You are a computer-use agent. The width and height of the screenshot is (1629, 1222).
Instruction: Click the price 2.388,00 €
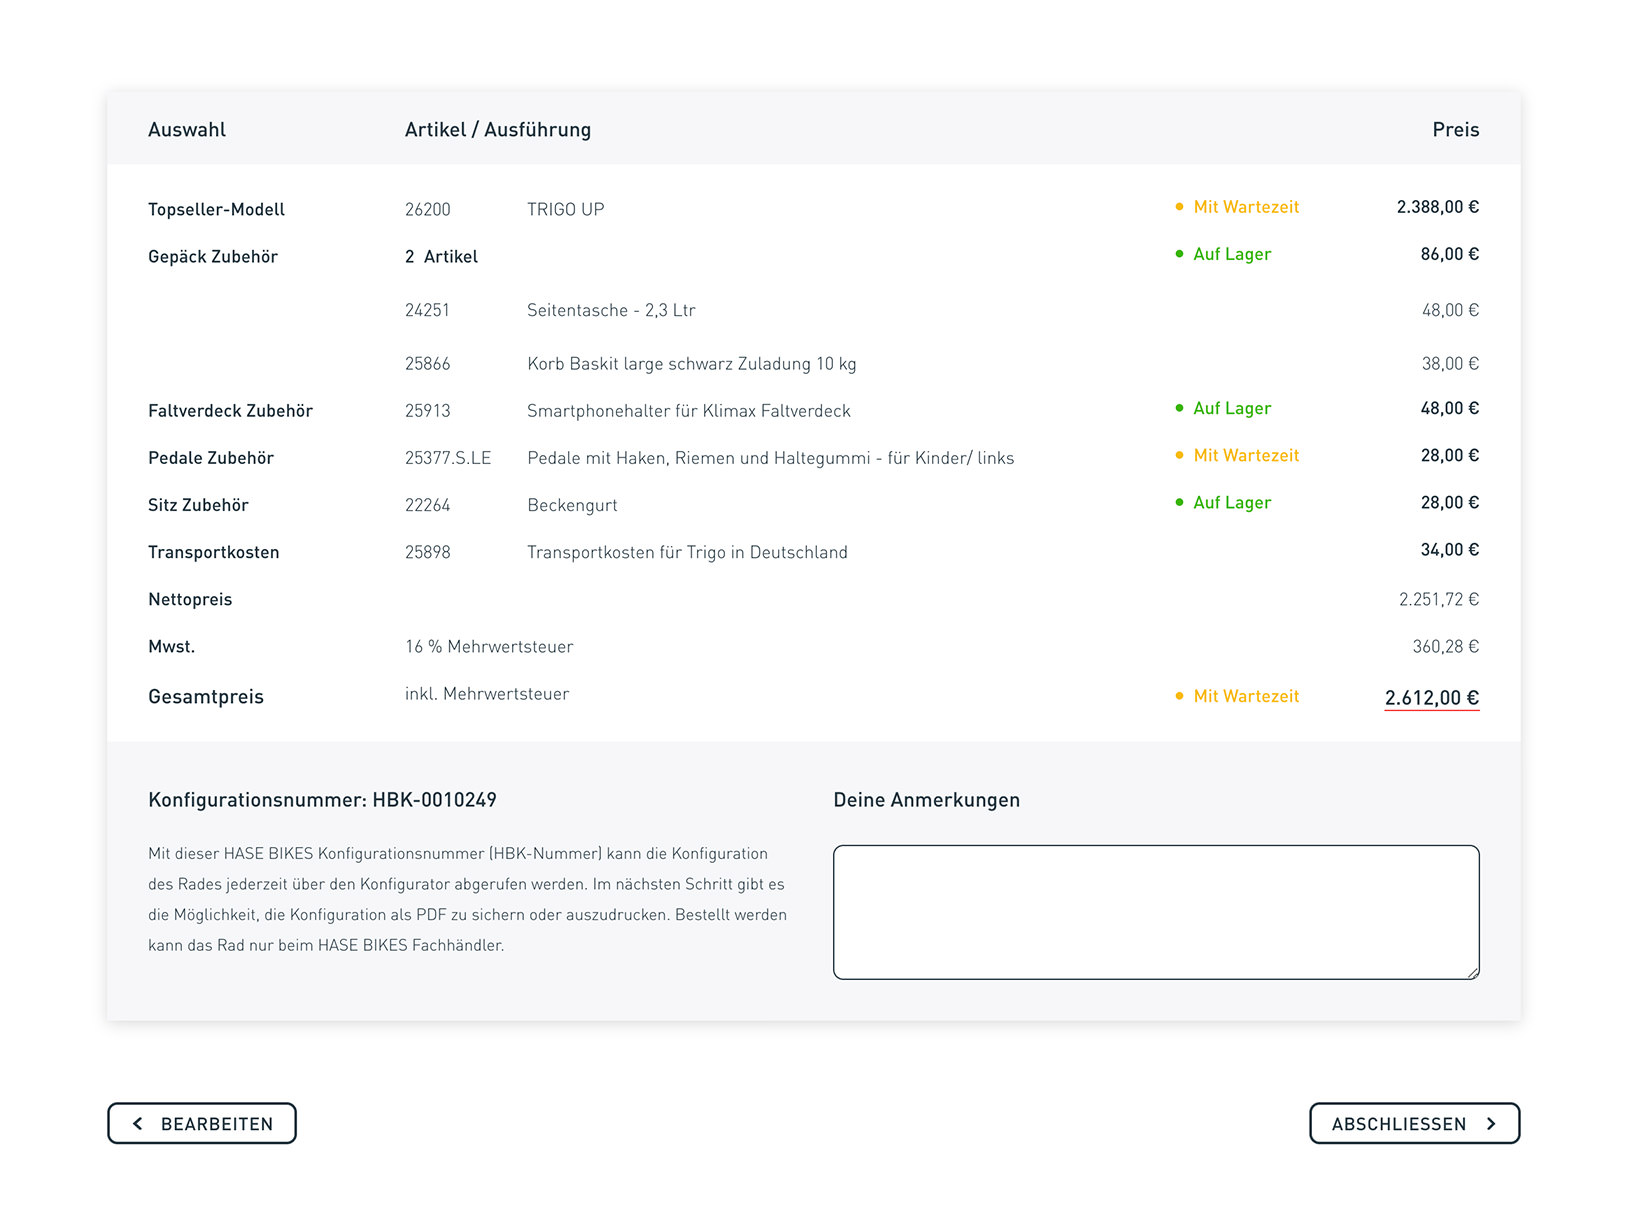click(x=1438, y=207)
